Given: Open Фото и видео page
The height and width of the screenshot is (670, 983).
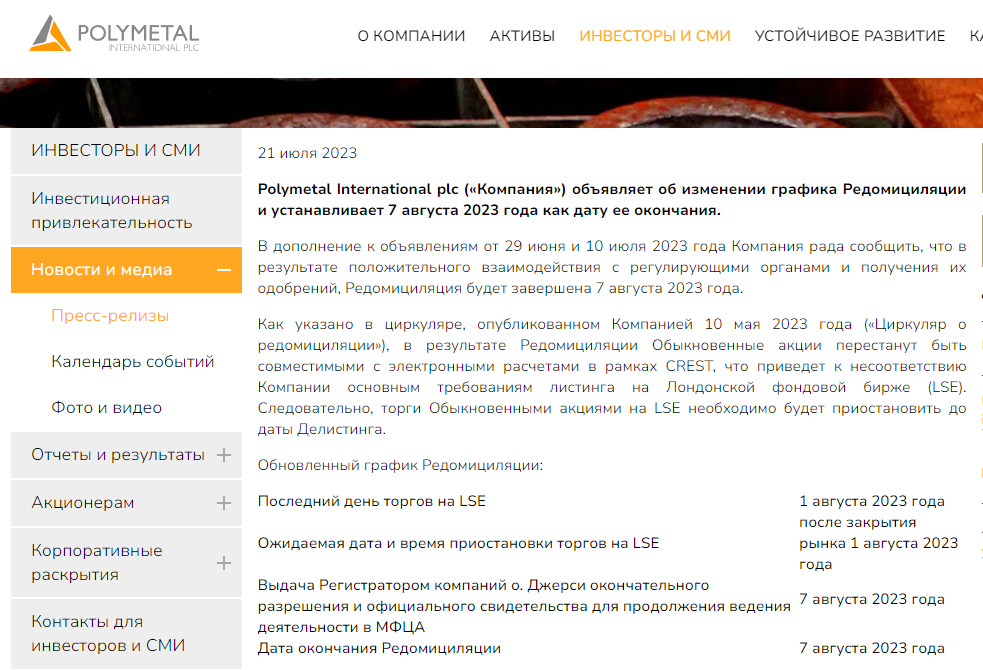Looking at the screenshot, I should pos(107,408).
